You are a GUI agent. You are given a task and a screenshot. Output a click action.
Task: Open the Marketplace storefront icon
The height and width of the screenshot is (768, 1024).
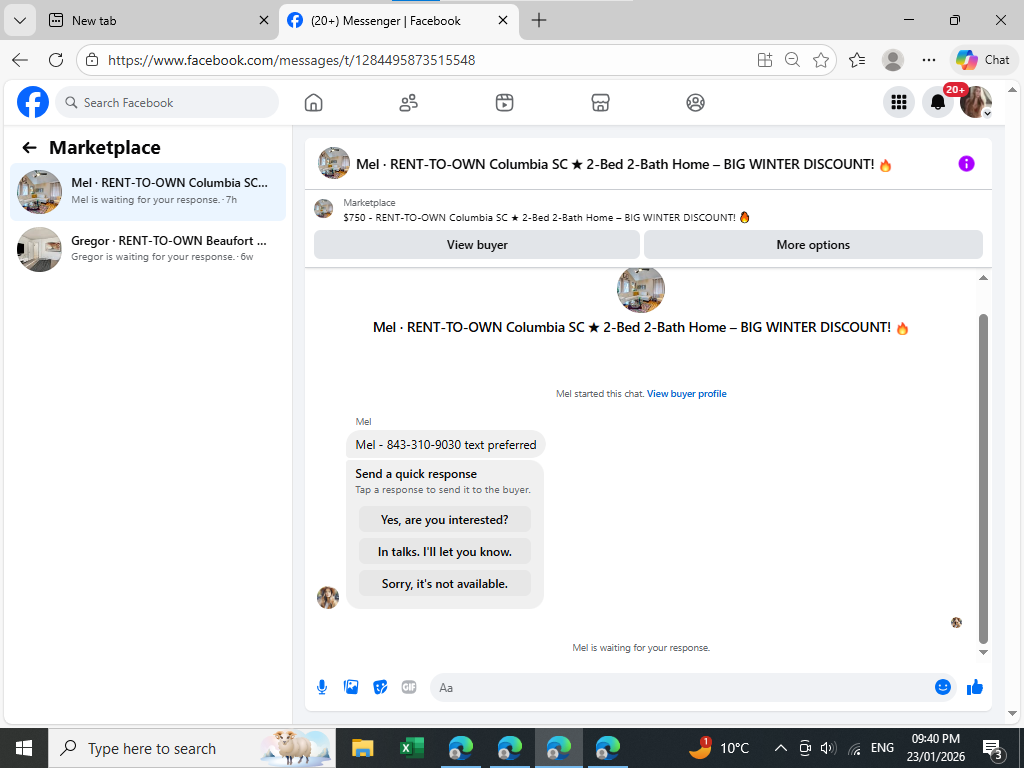600,103
